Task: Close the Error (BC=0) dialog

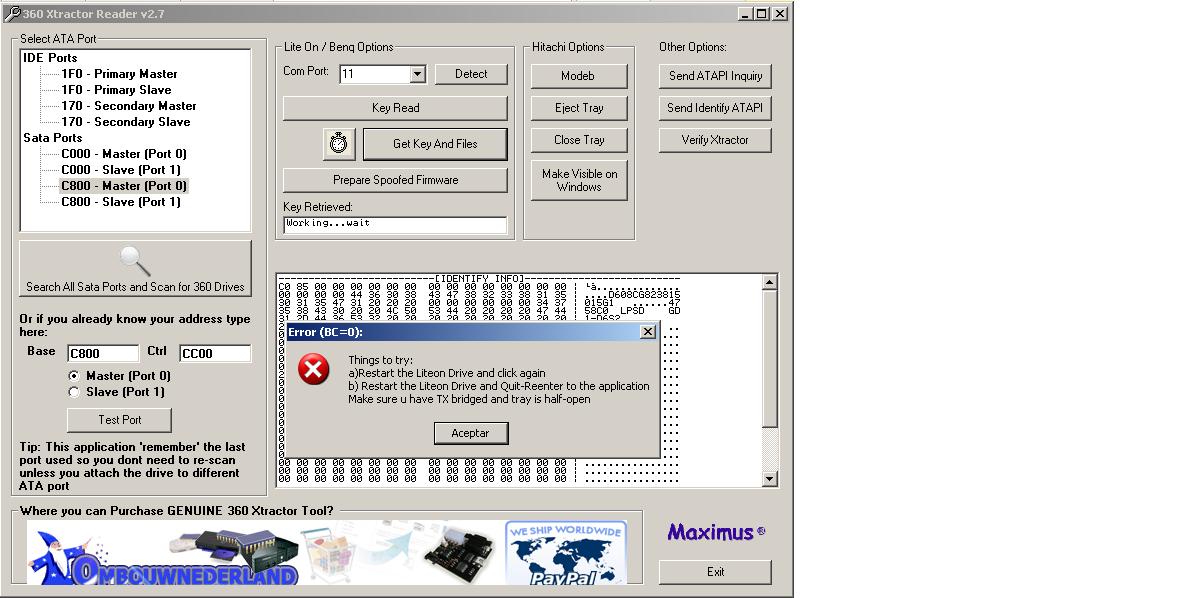Action: 648,331
